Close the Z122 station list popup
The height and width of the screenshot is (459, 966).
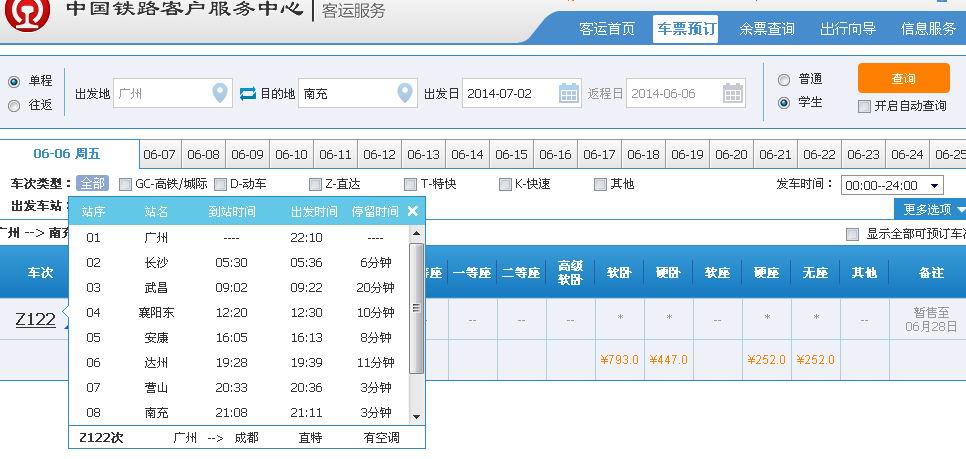coord(412,211)
